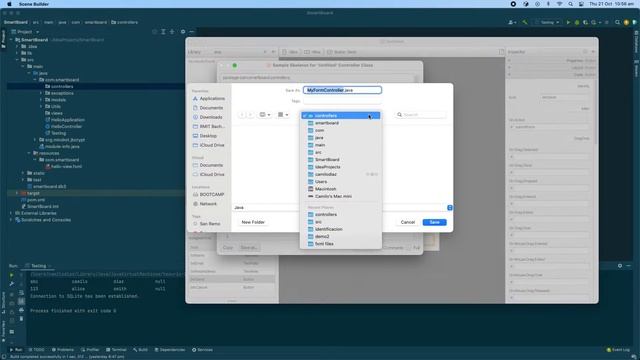The height and width of the screenshot is (360, 640).
Task: Expand the models package
Action: click(41, 100)
